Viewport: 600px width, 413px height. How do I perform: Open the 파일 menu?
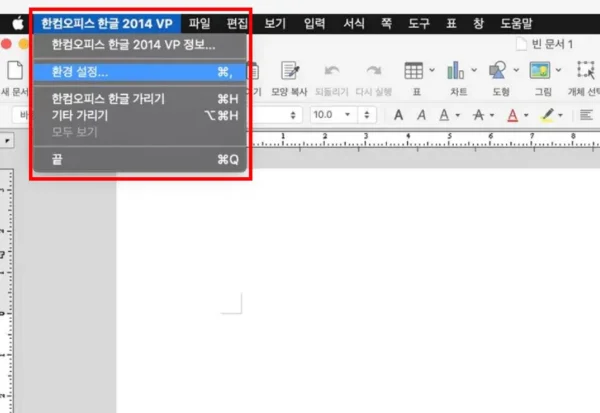199,24
